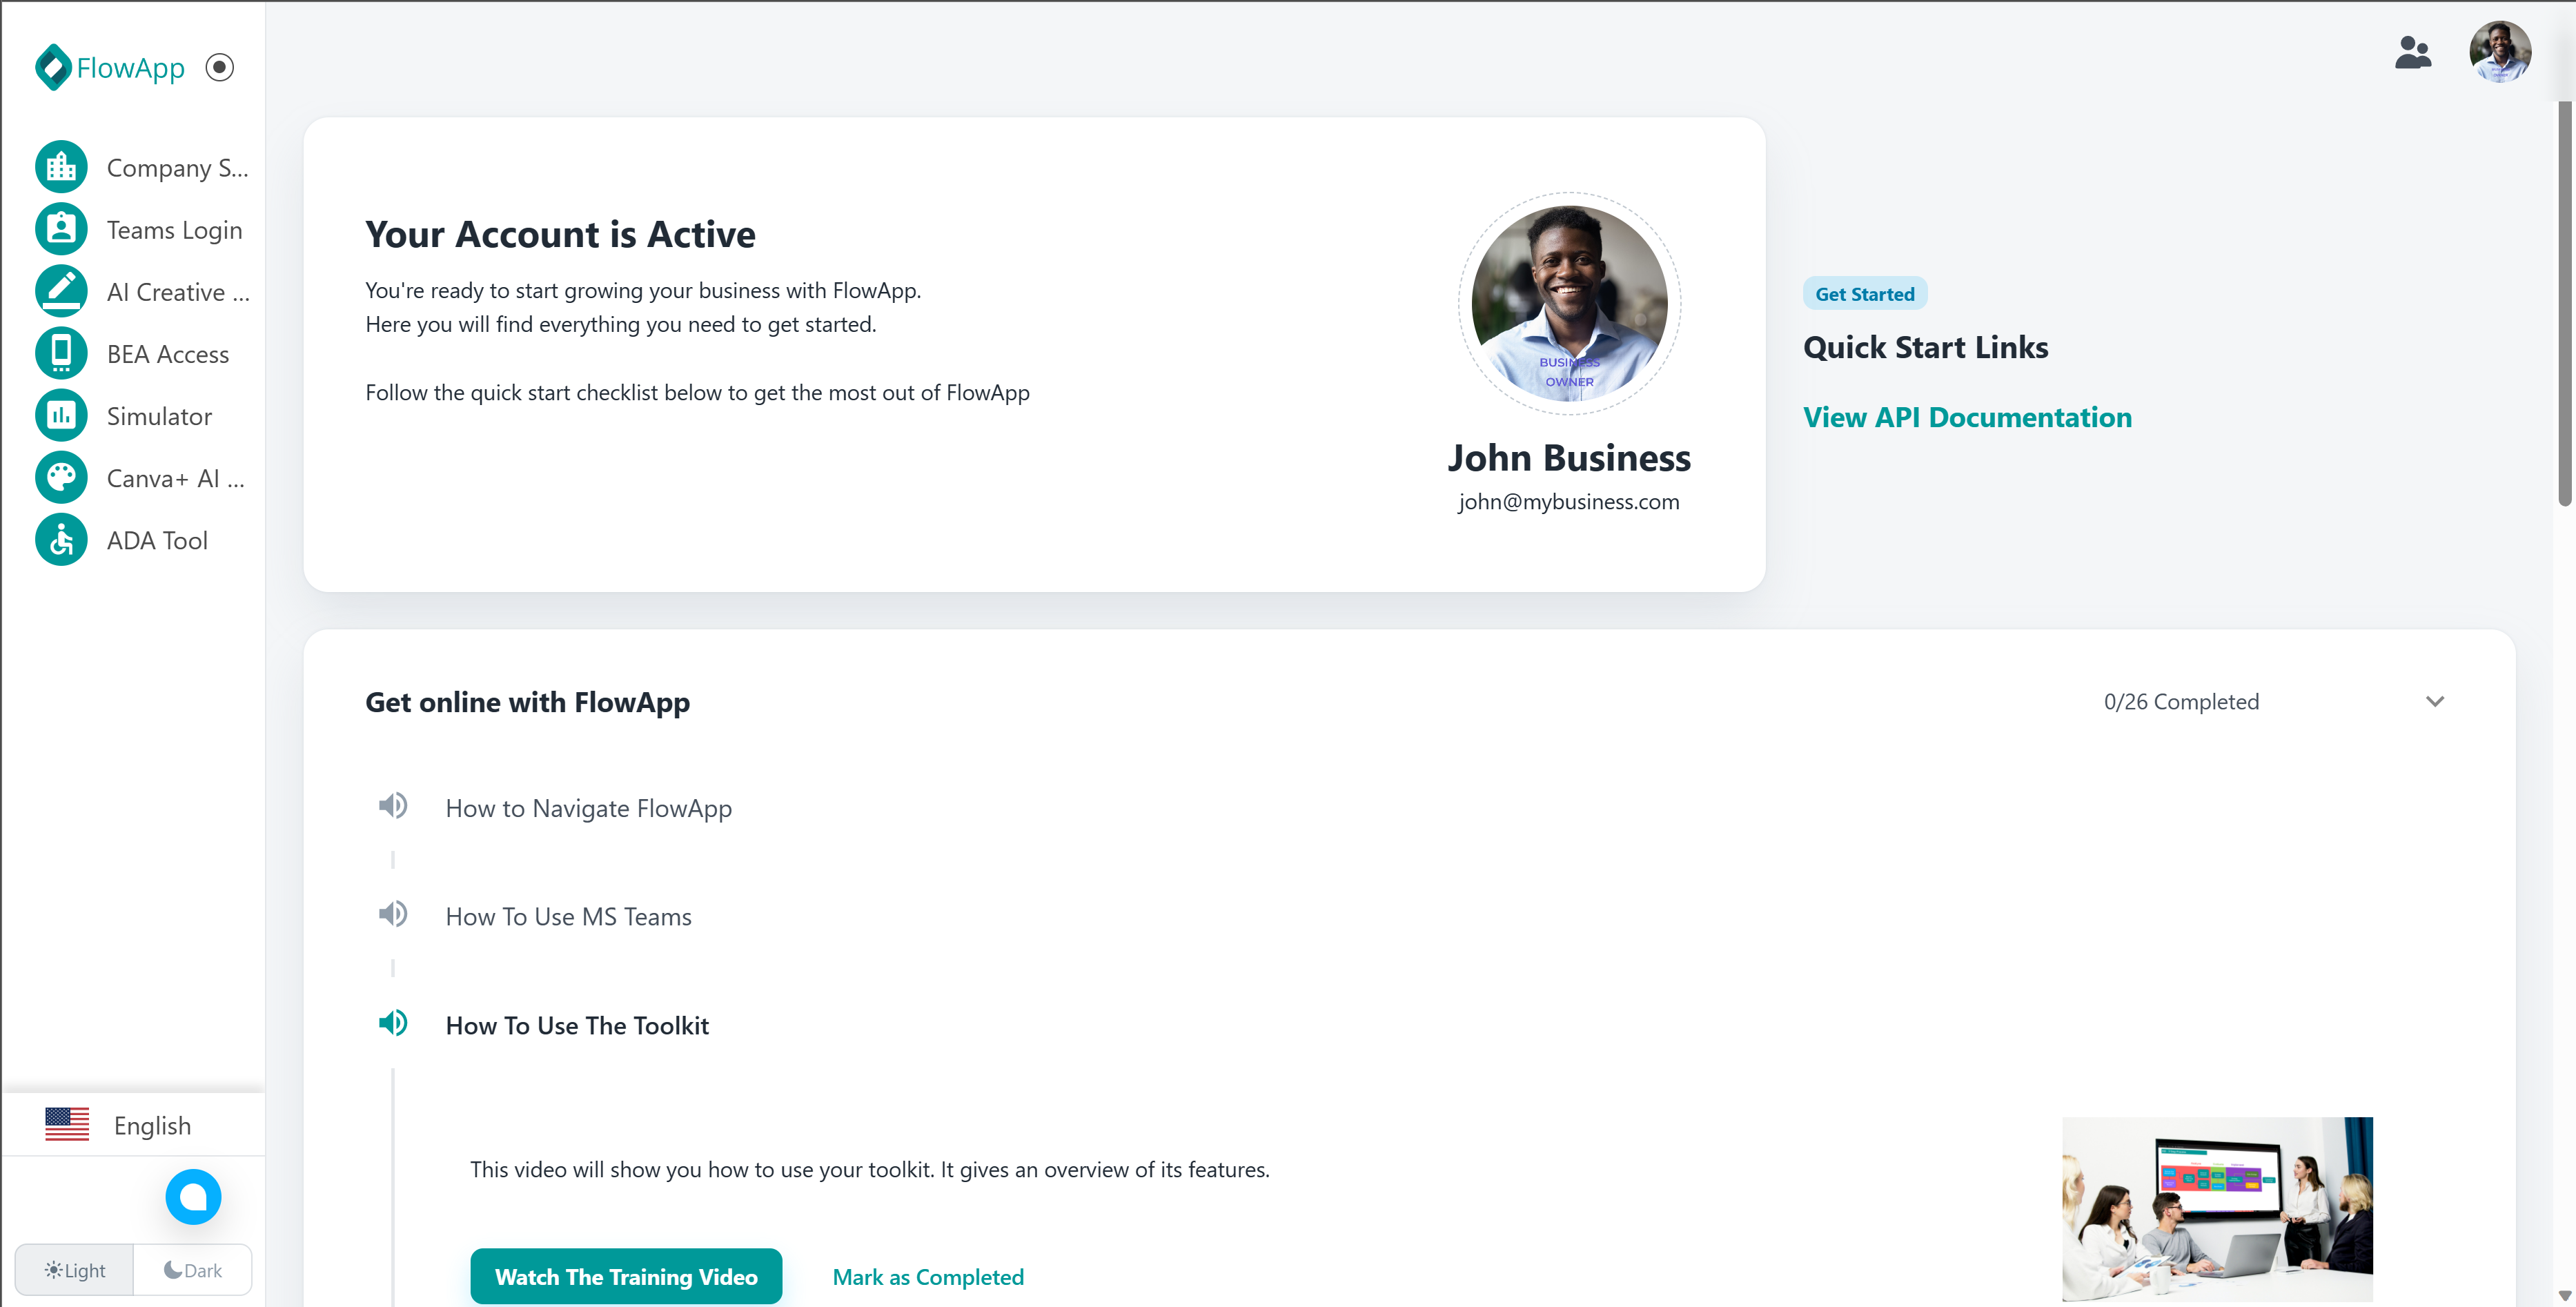Expand How to Navigate FlowApp step
This screenshot has width=2576, height=1307.
point(588,808)
